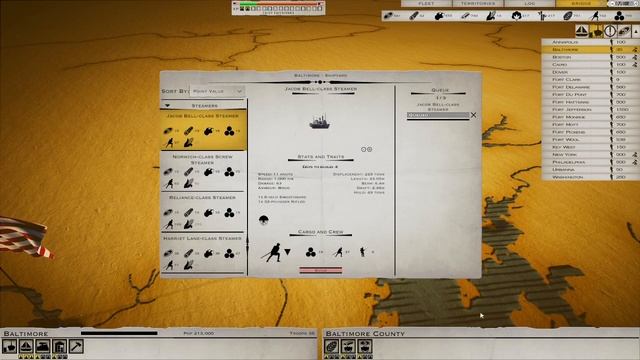The height and width of the screenshot is (360, 640).
Task: Click the ironclad ship icon in Baltimore panel
Action: tap(43, 347)
